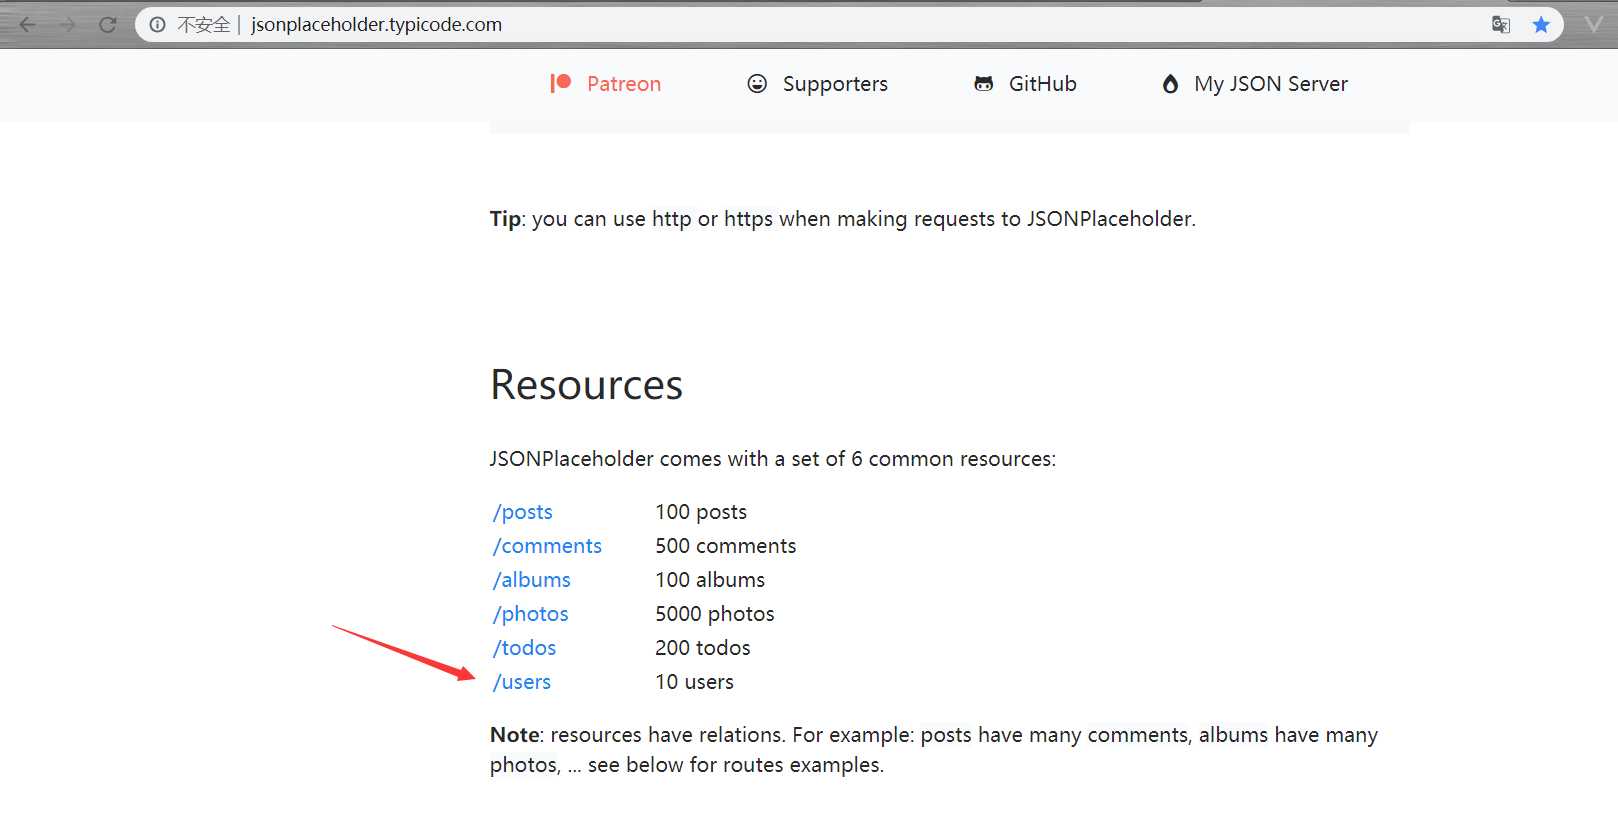Open the Patreon nav link
This screenshot has width=1618, height=825.
pyautogui.click(x=624, y=84)
